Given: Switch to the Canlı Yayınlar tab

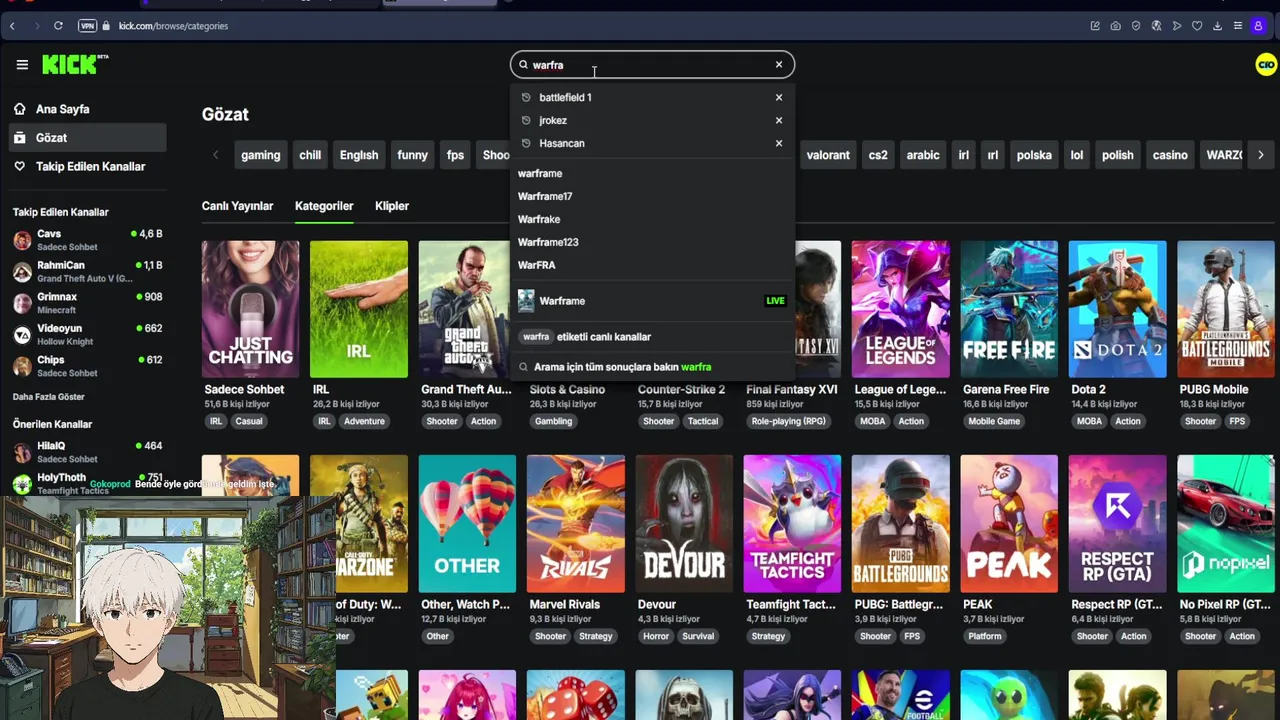Looking at the screenshot, I should (x=237, y=206).
